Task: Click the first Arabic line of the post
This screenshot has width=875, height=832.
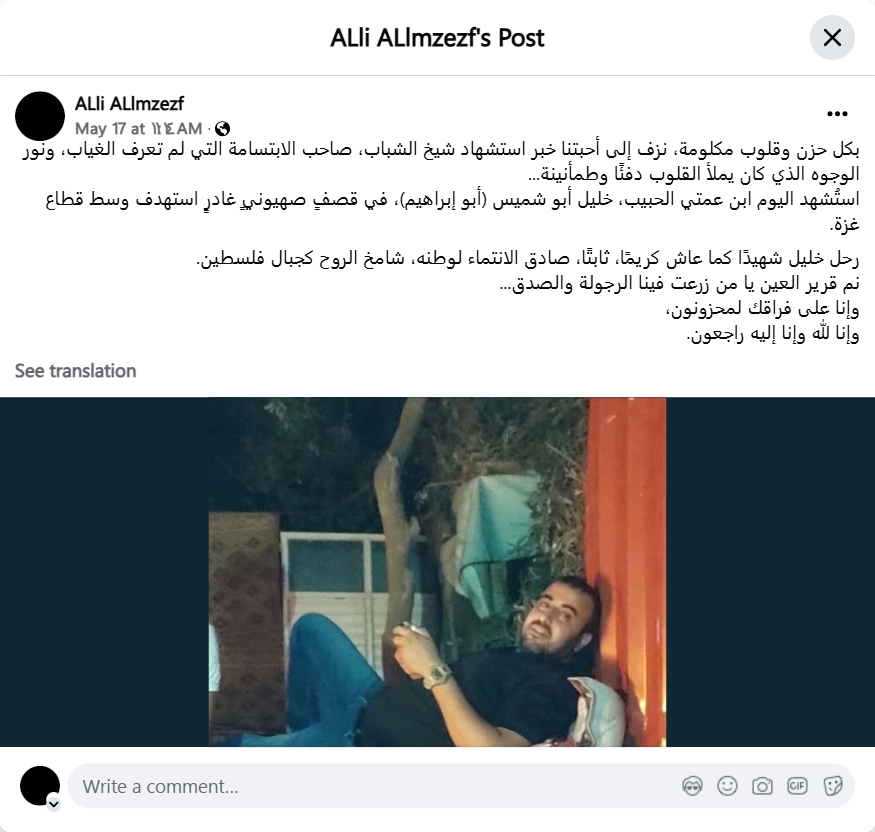Action: [441, 150]
